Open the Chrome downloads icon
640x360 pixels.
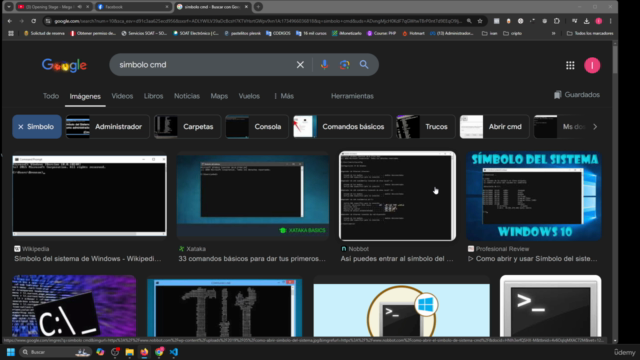tap(587, 21)
